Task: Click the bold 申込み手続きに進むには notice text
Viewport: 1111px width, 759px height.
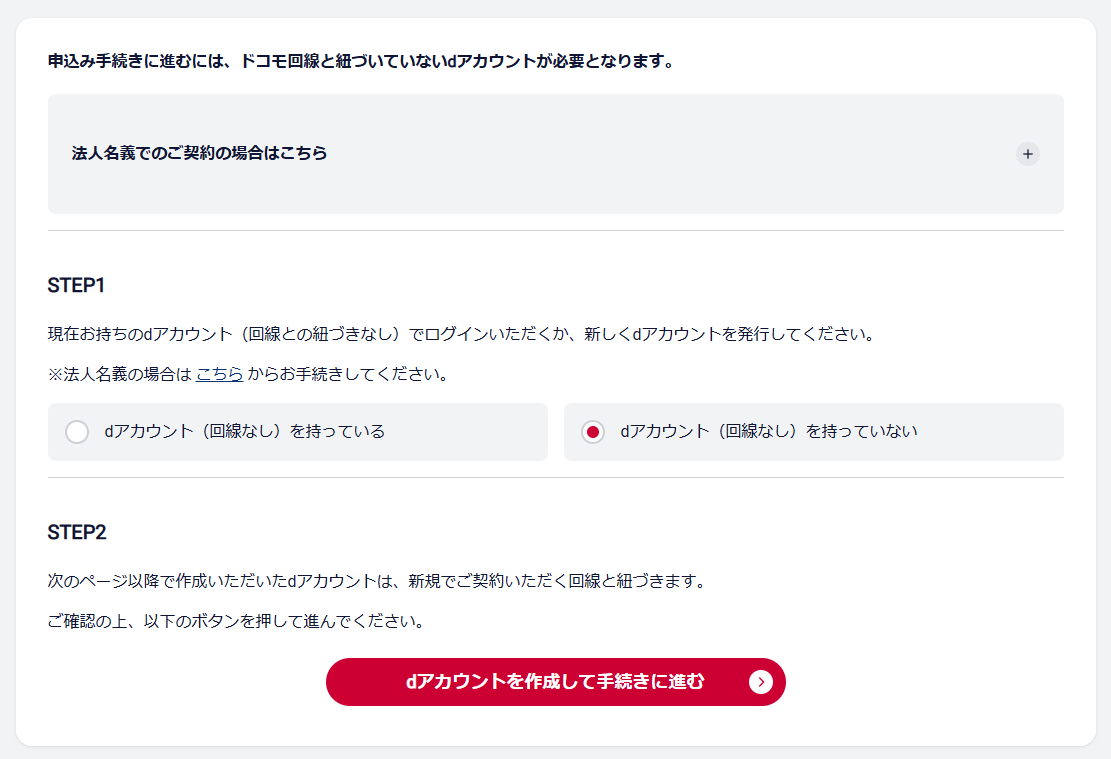Action: pyautogui.click(x=360, y=62)
